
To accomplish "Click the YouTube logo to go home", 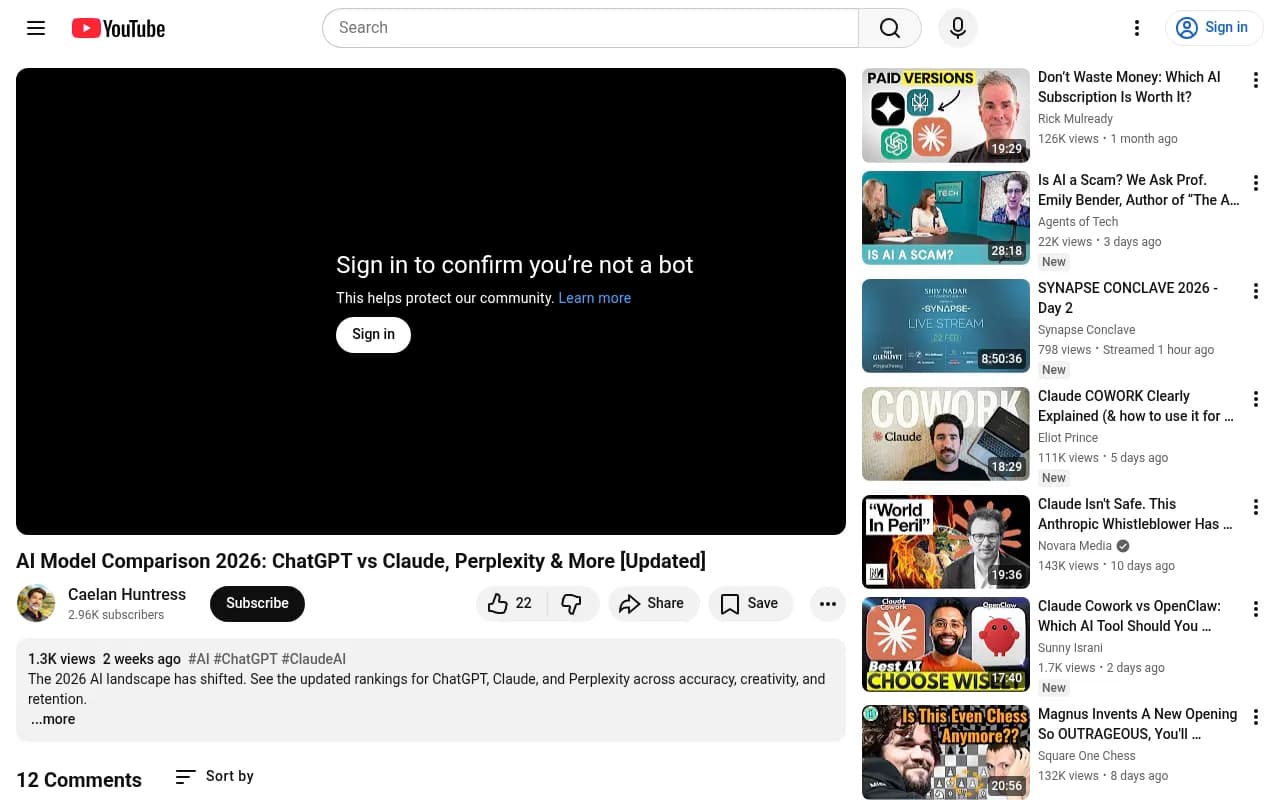I will click(117, 28).
